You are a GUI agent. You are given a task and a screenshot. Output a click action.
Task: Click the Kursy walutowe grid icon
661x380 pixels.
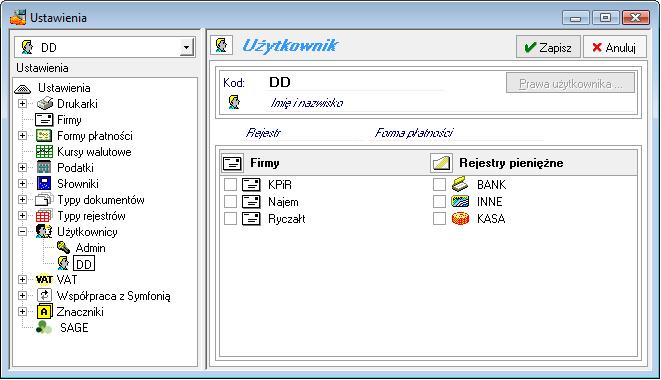click(x=44, y=151)
